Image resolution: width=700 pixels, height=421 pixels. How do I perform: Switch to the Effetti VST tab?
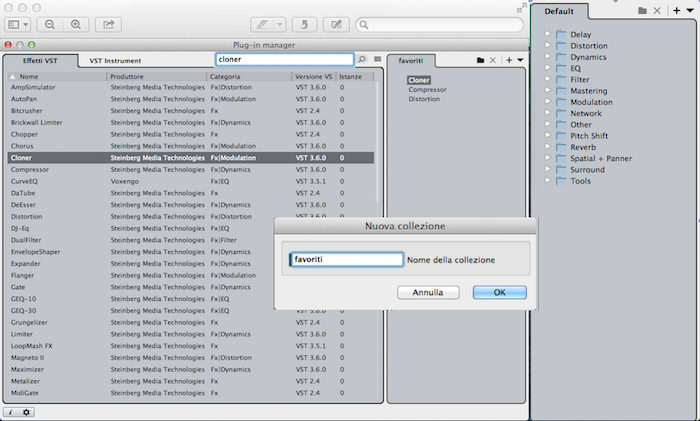pos(40,60)
